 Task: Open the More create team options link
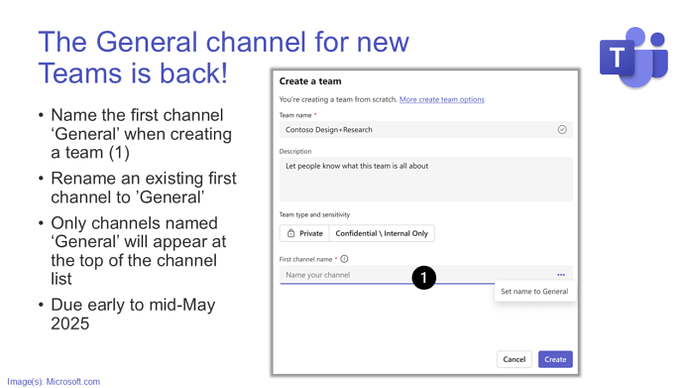point(442,99)
